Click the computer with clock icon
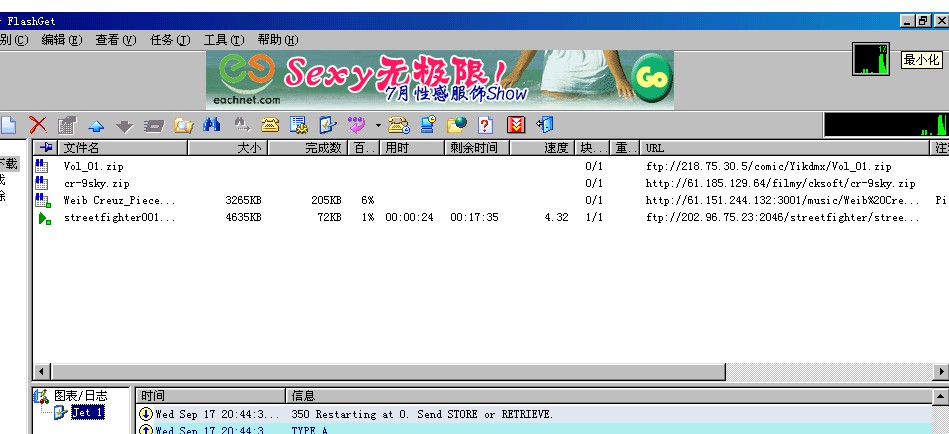This screenshot has height=434, width=949. pyautogui.click(x=429, y=125)
